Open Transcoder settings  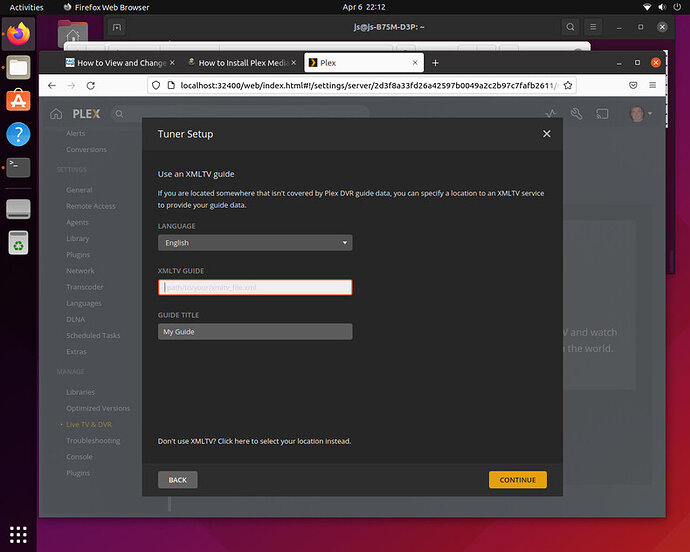(x=85, y=287)
